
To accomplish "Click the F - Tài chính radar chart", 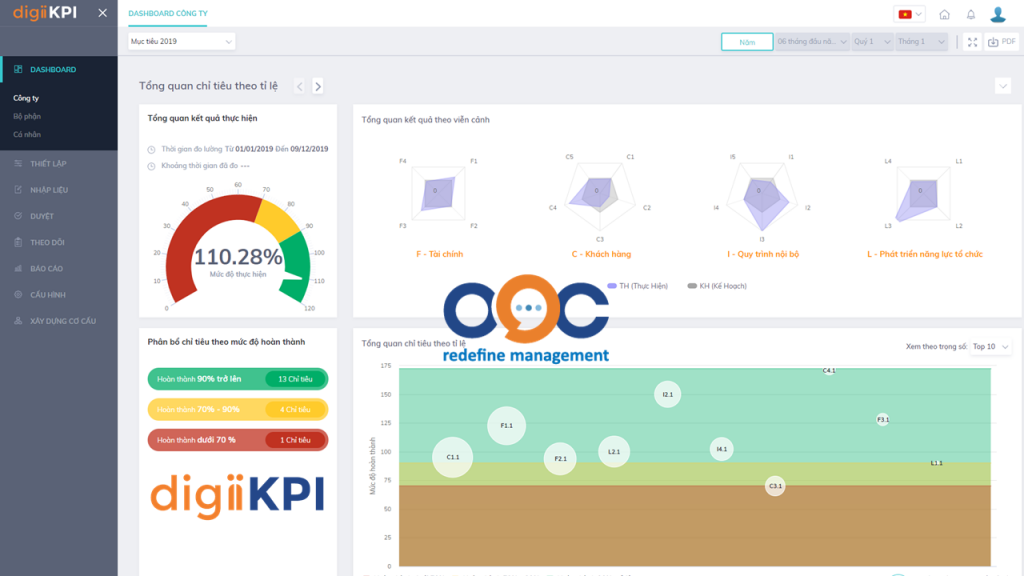I will (438, 193).
